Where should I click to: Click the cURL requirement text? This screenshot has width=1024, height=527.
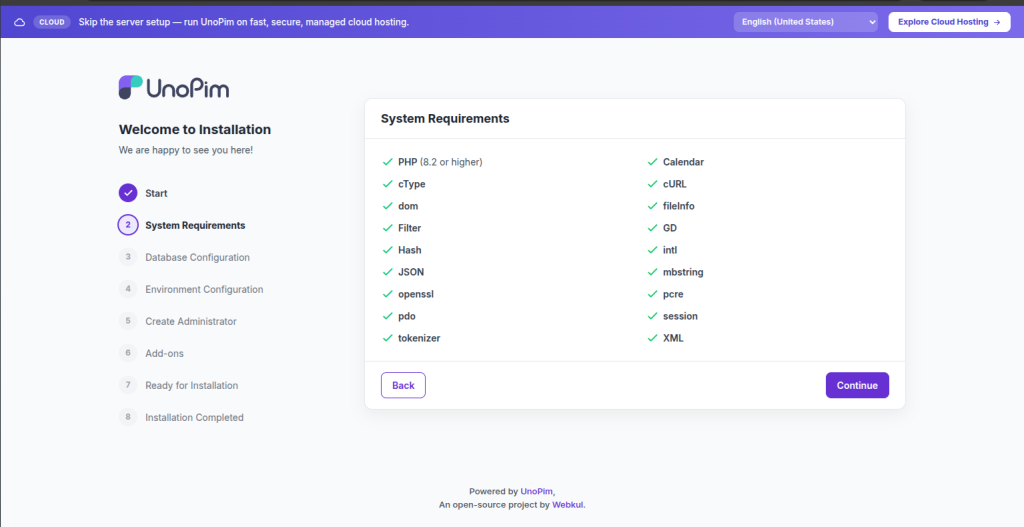pos(675,184)
